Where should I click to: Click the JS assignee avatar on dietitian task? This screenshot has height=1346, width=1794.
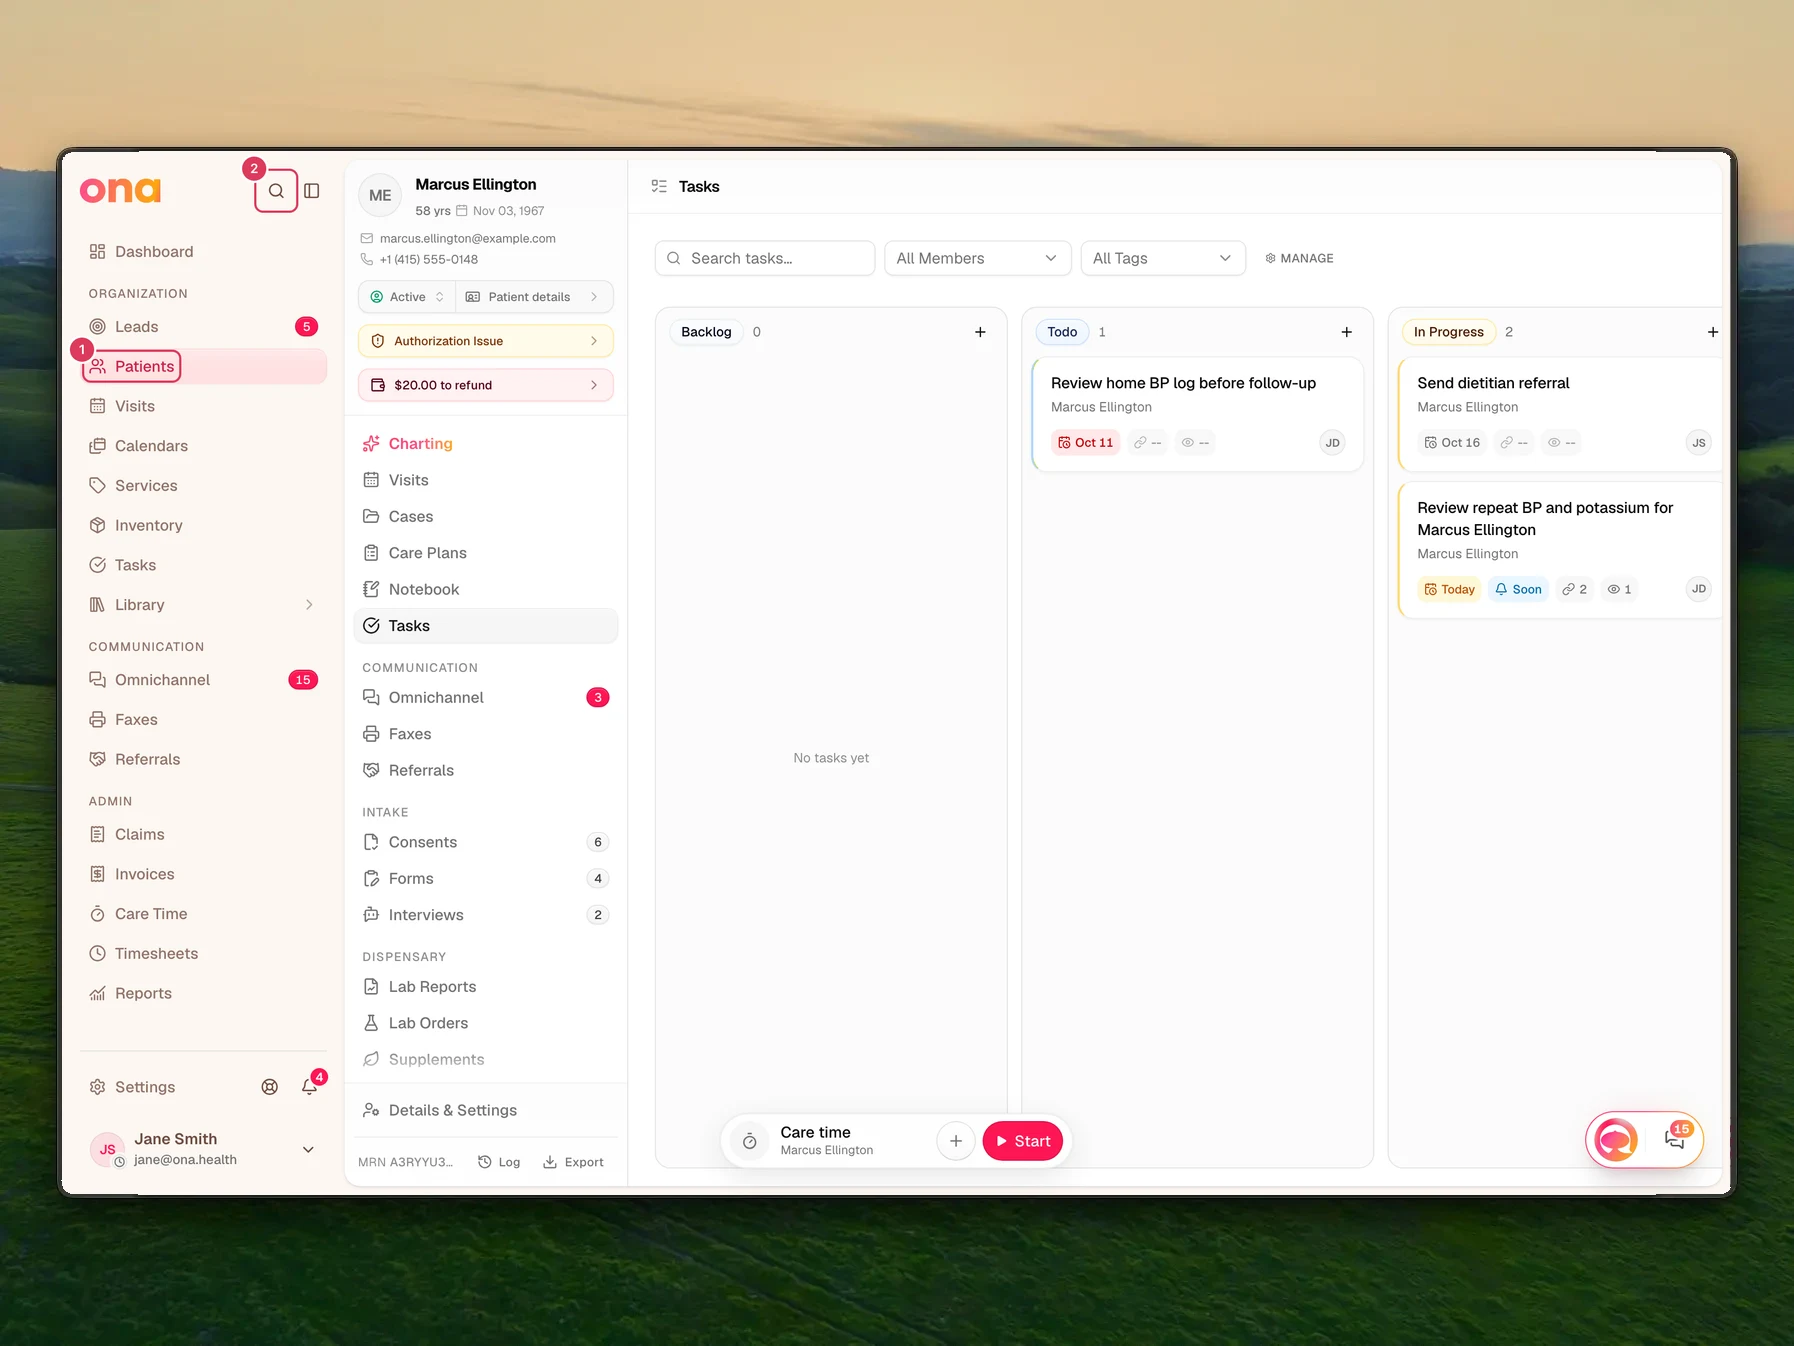click(1698, 443)
